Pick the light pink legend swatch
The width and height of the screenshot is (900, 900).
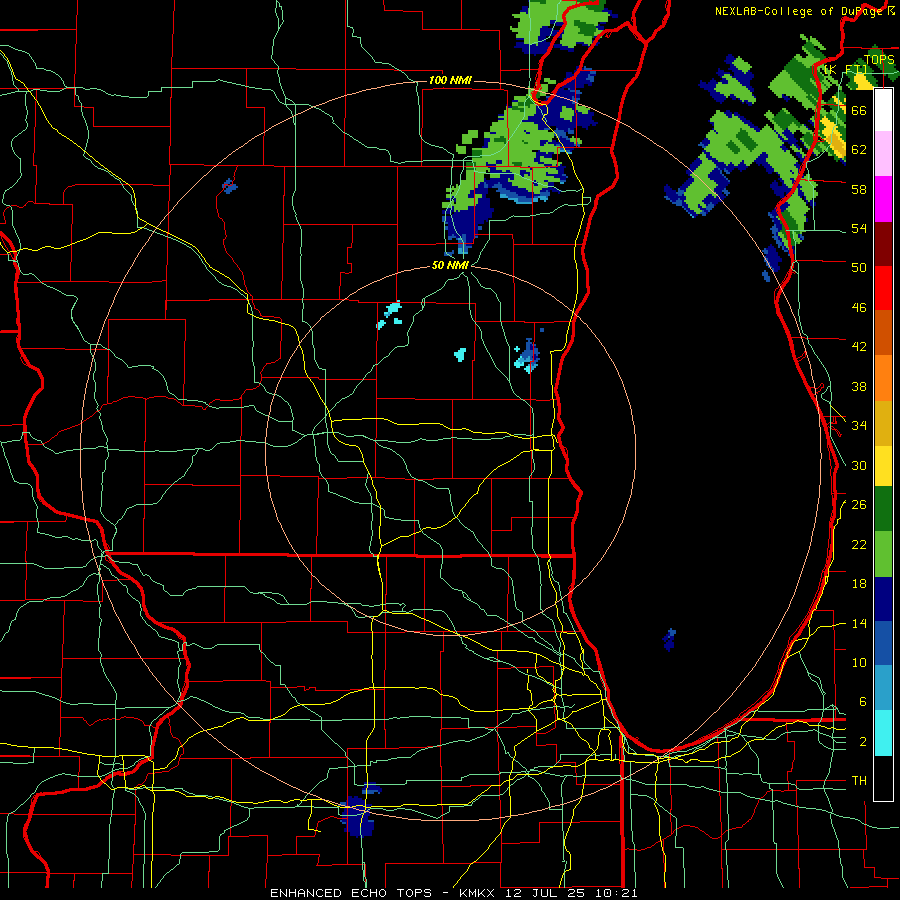coord(883,153)
